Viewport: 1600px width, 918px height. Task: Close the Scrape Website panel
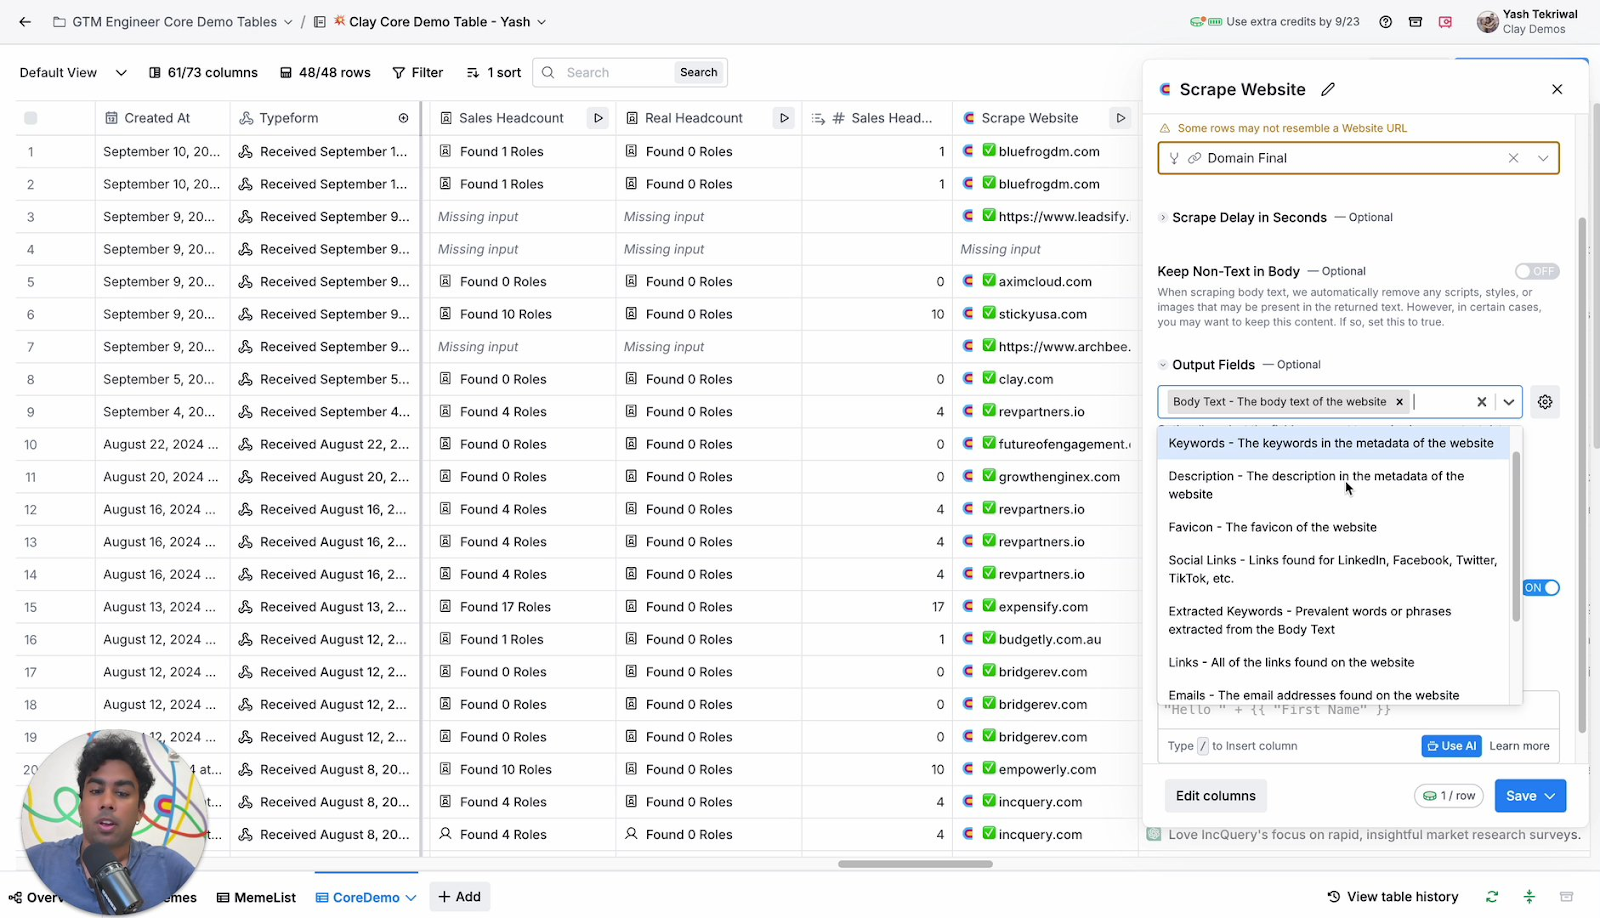pos(1557,89)
